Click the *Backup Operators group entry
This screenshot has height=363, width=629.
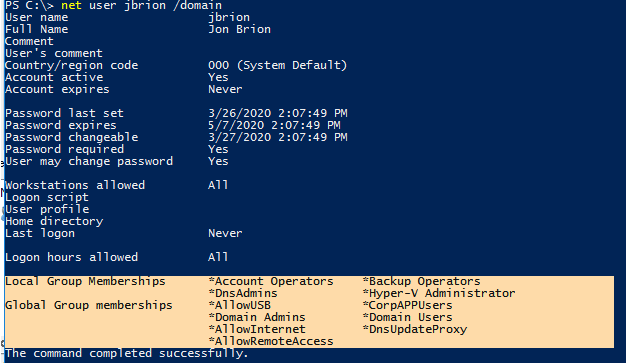pos(421,282)
